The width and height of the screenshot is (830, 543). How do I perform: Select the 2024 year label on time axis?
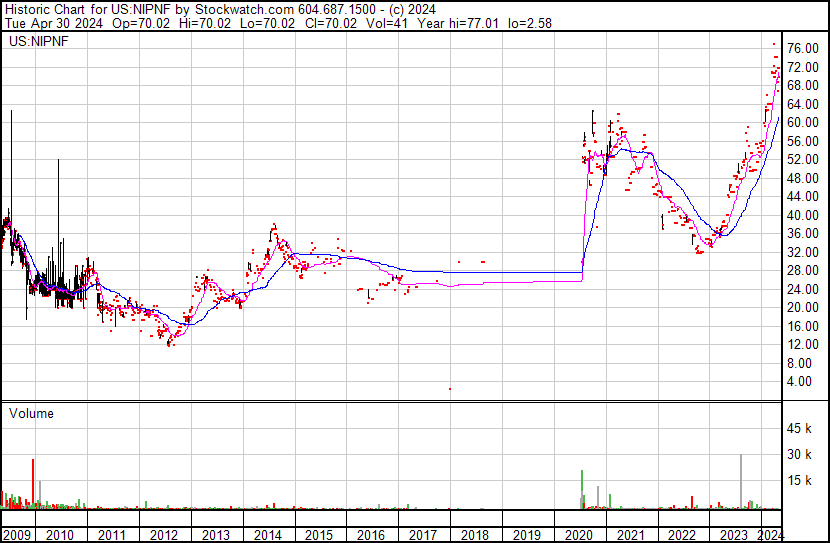click(771, 535)
